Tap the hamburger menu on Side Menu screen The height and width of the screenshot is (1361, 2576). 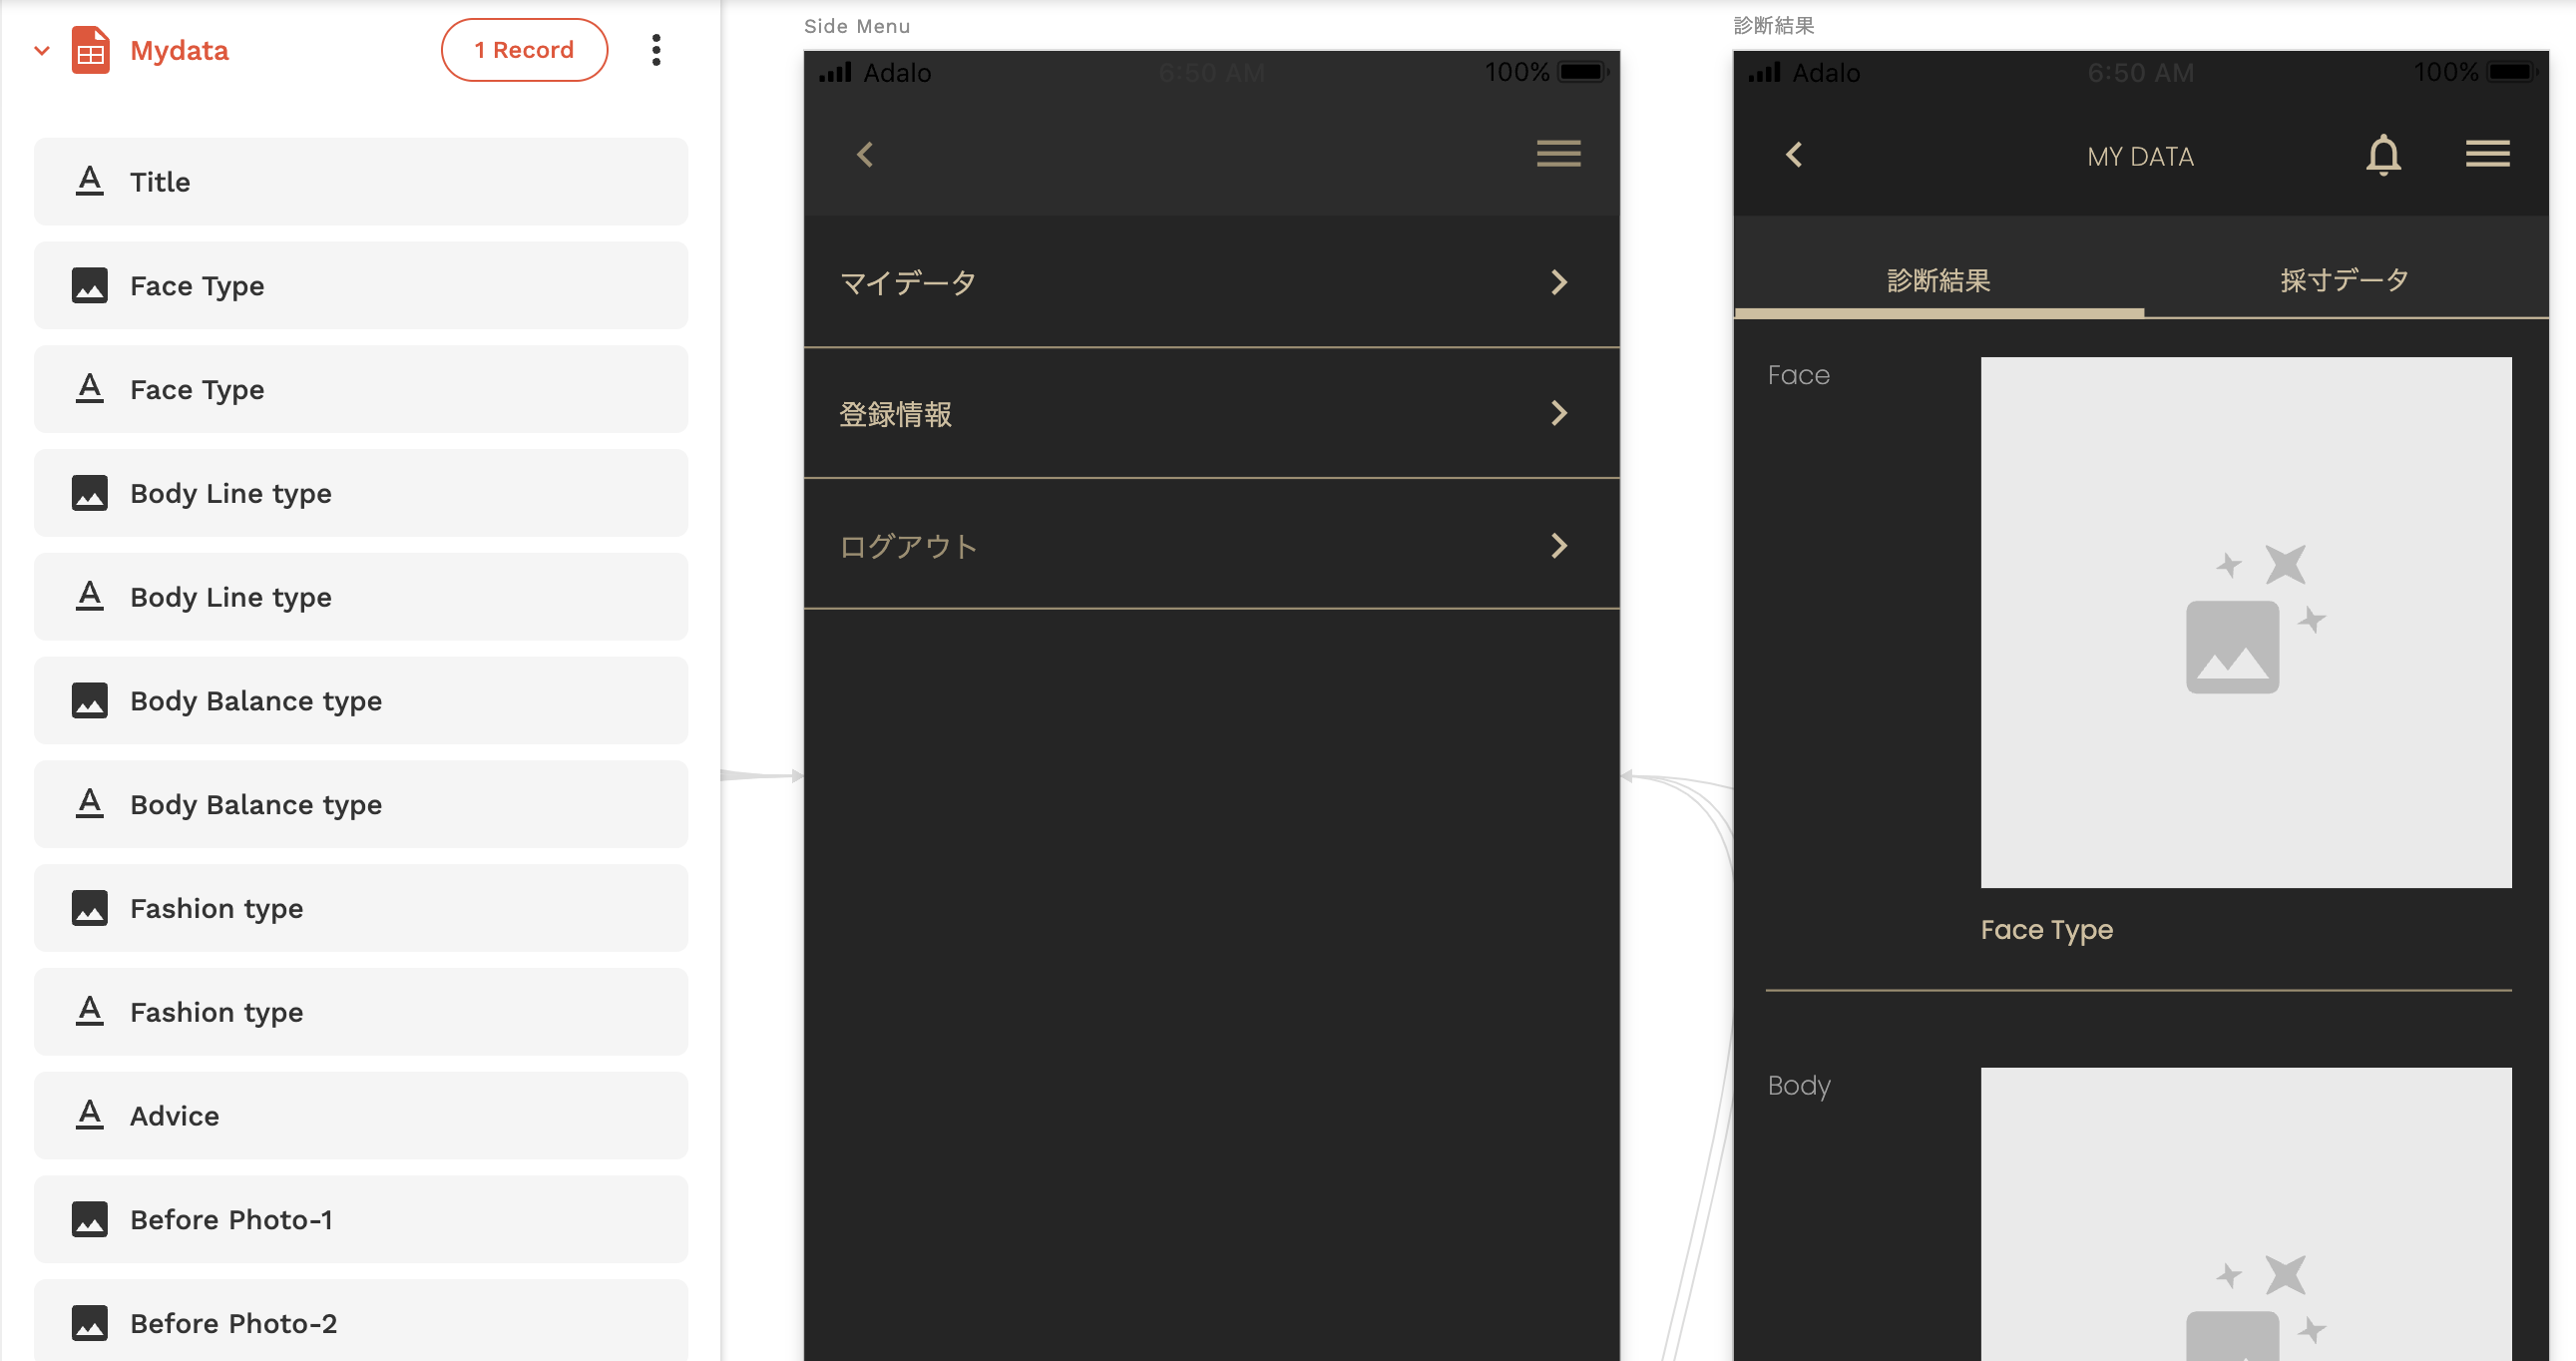tap(1558, 154)
